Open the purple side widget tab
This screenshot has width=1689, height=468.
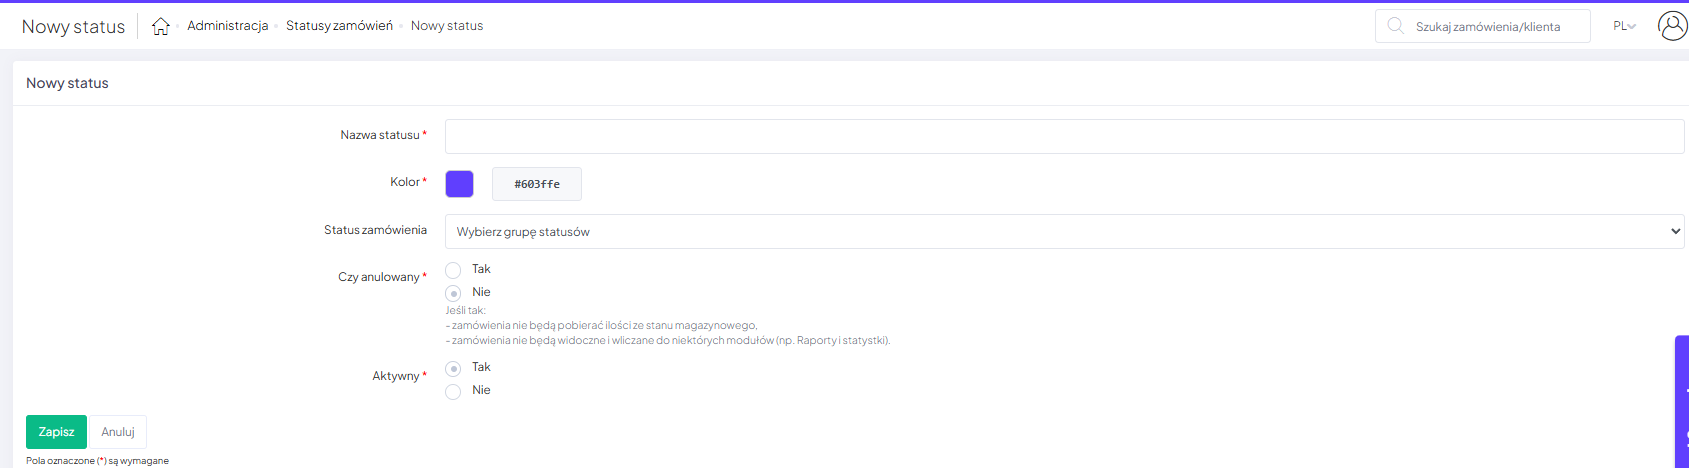point(1682,400)
